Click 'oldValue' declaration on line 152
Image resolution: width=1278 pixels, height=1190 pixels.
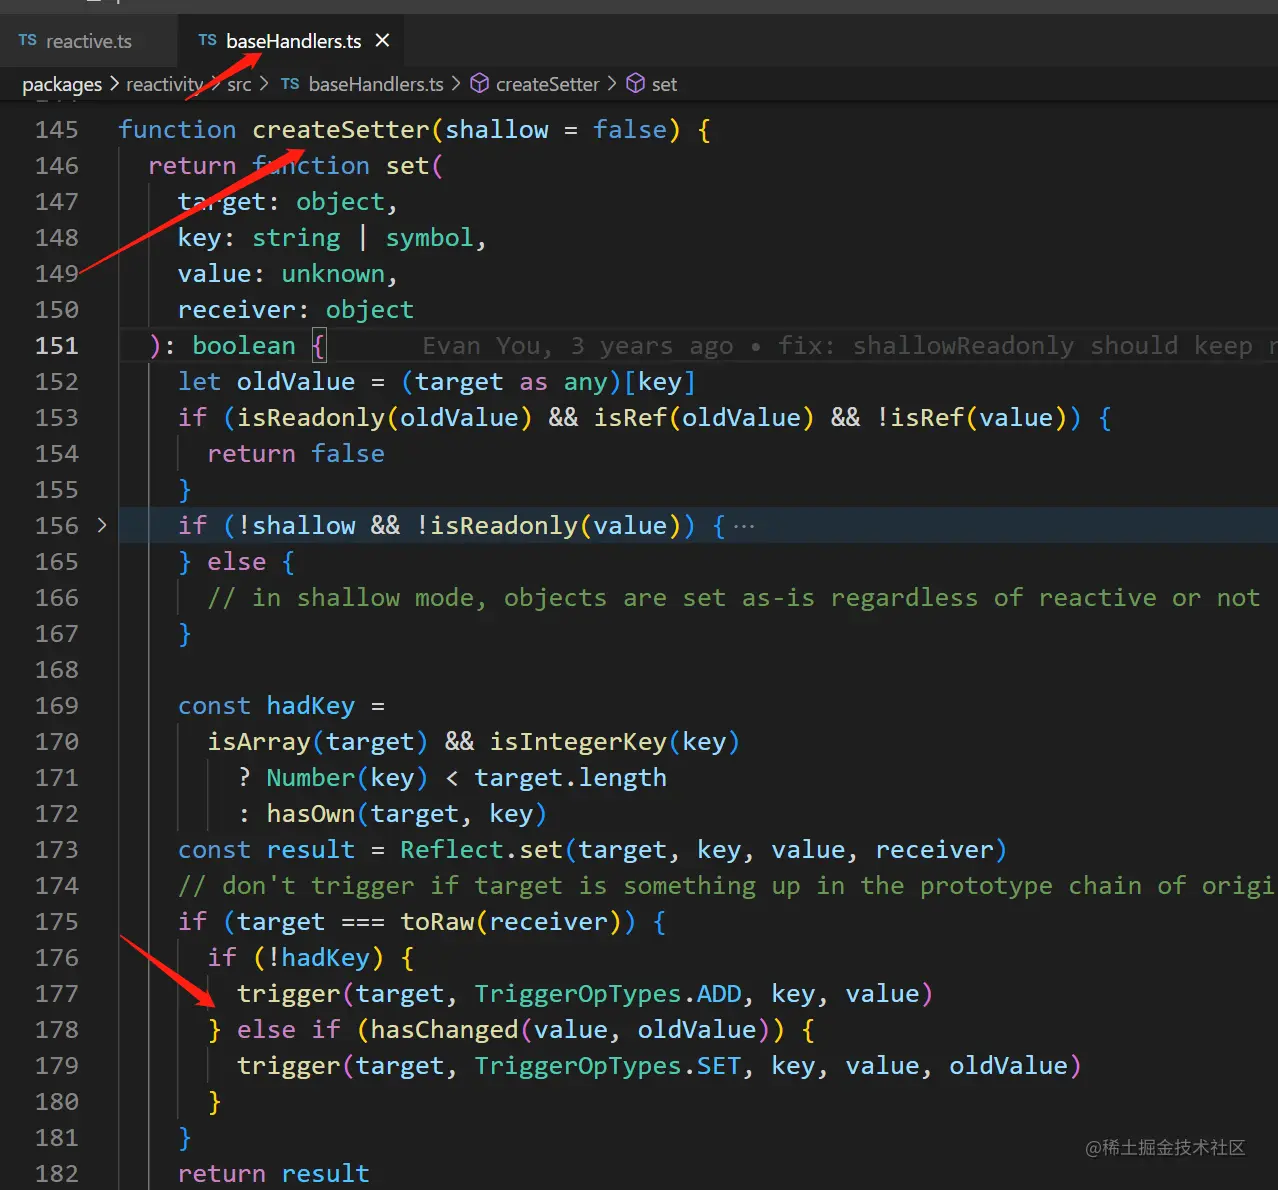[x=296, y=382]
